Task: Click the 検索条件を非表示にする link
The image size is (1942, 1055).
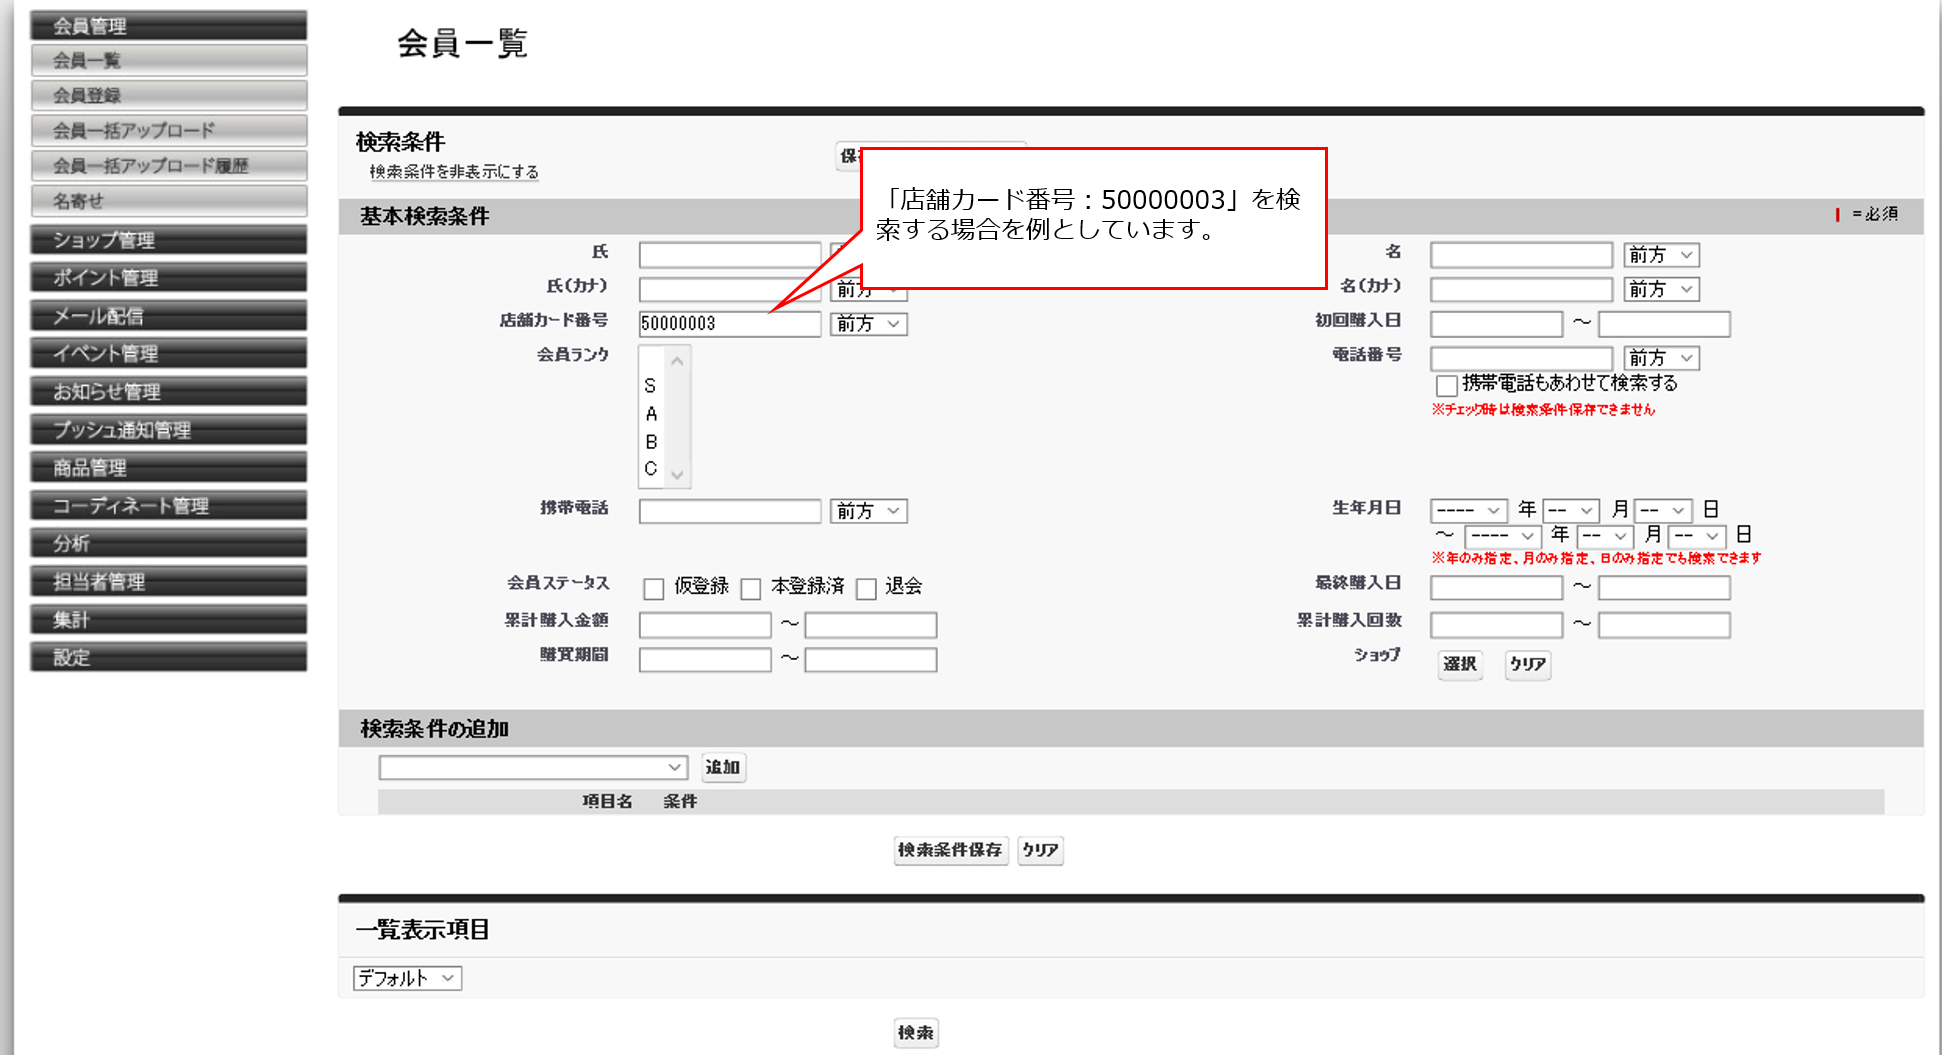Action: tap(454, 172)
